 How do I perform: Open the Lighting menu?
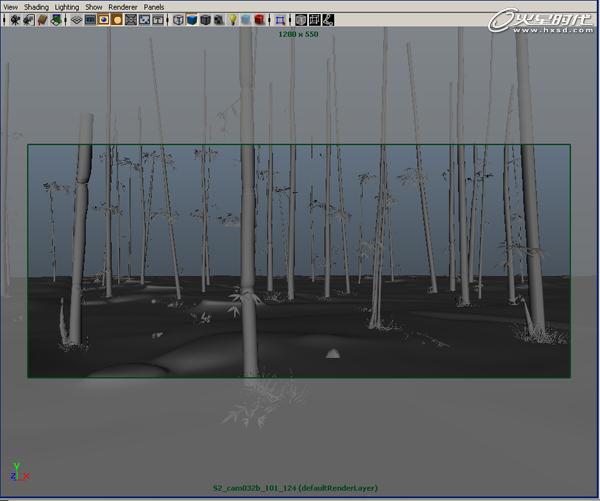pos(66,7)
